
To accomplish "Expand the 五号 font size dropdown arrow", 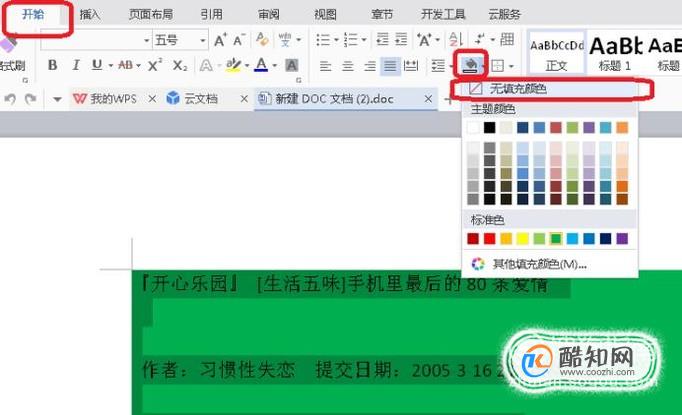I will tap(203, 40).
